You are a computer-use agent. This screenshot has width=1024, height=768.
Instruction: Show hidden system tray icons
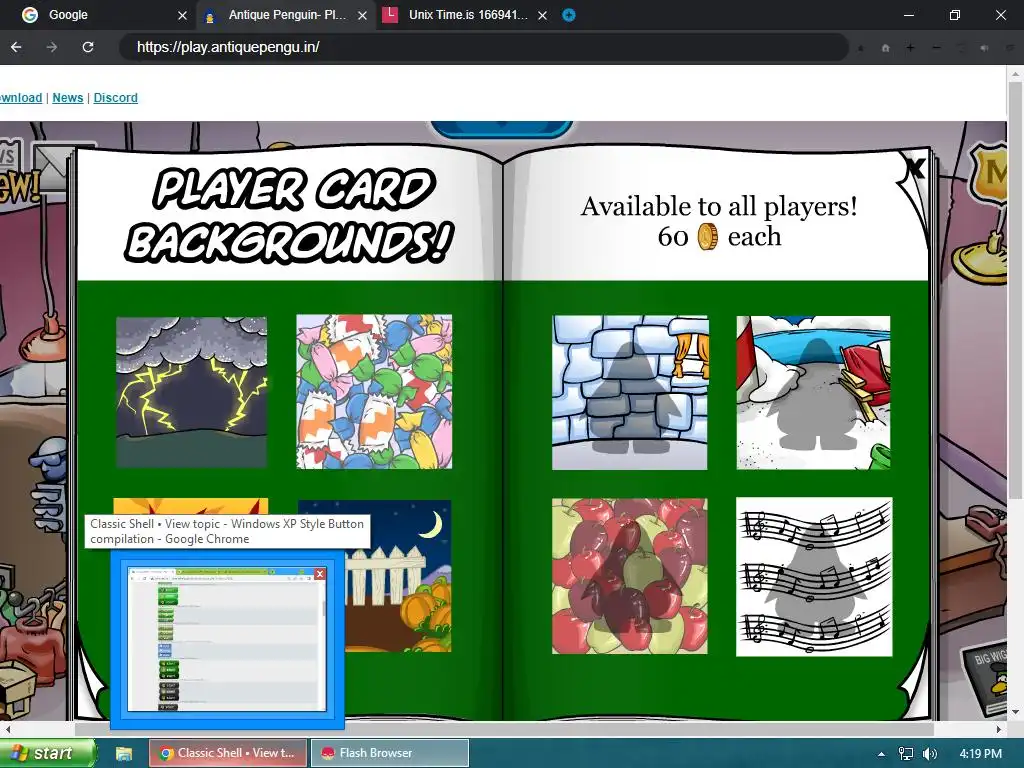tap(881, 754)
